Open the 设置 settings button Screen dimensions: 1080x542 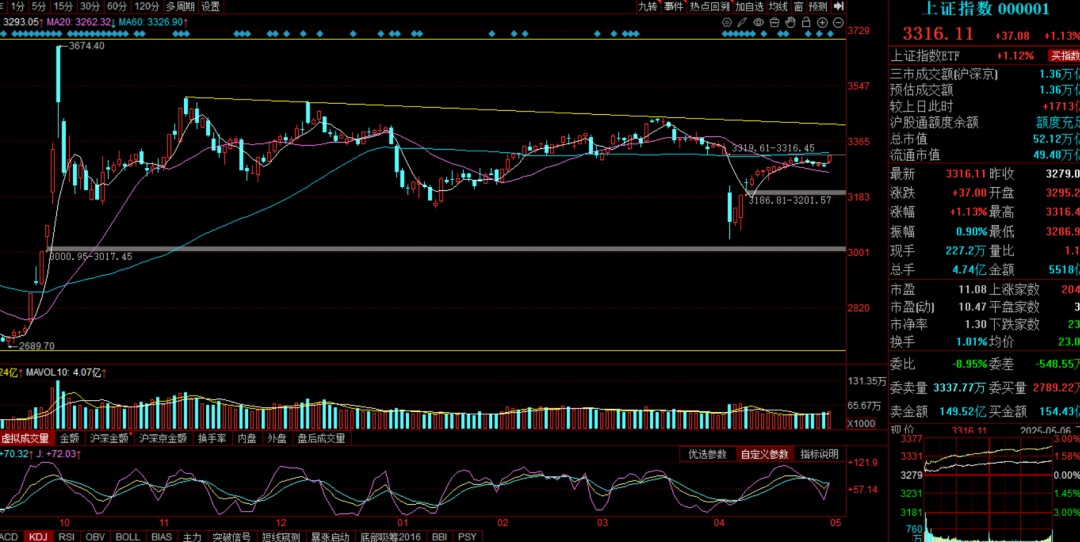click(x=211, y=6)
